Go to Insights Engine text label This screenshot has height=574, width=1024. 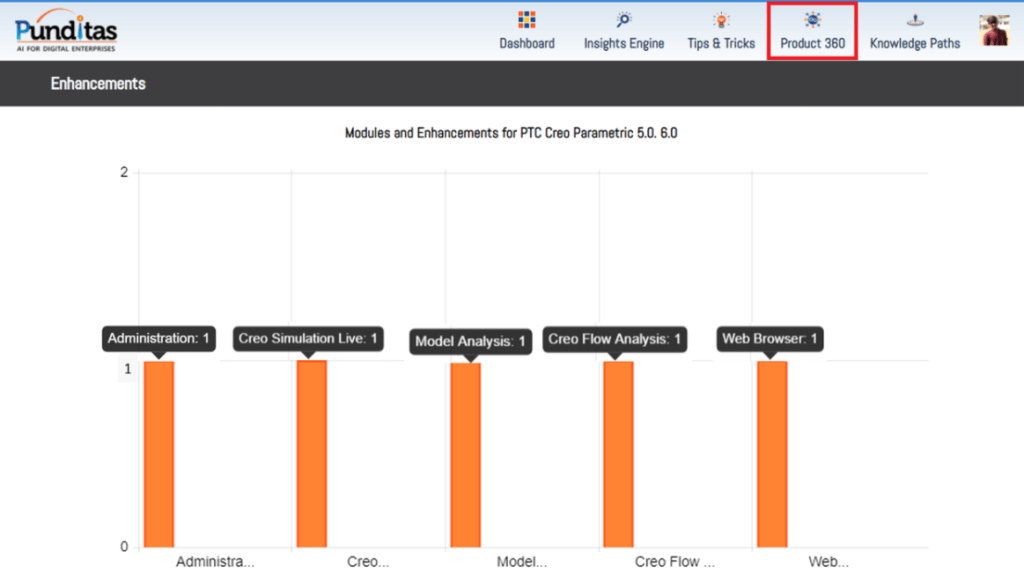coord(624,44)
